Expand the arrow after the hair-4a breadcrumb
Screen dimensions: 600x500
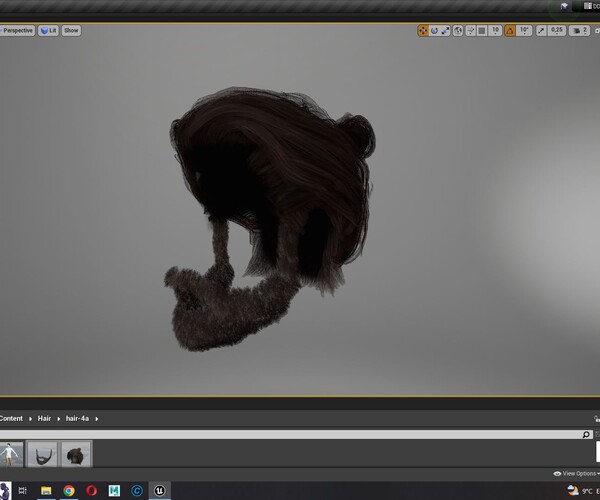point(96,419)
